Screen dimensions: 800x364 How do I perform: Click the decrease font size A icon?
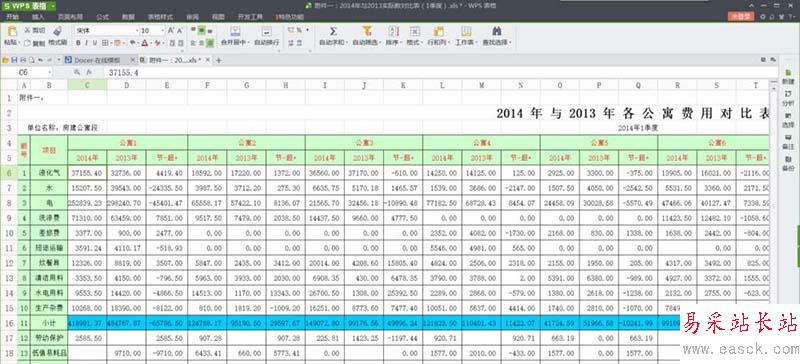click(x=181, y=31)
